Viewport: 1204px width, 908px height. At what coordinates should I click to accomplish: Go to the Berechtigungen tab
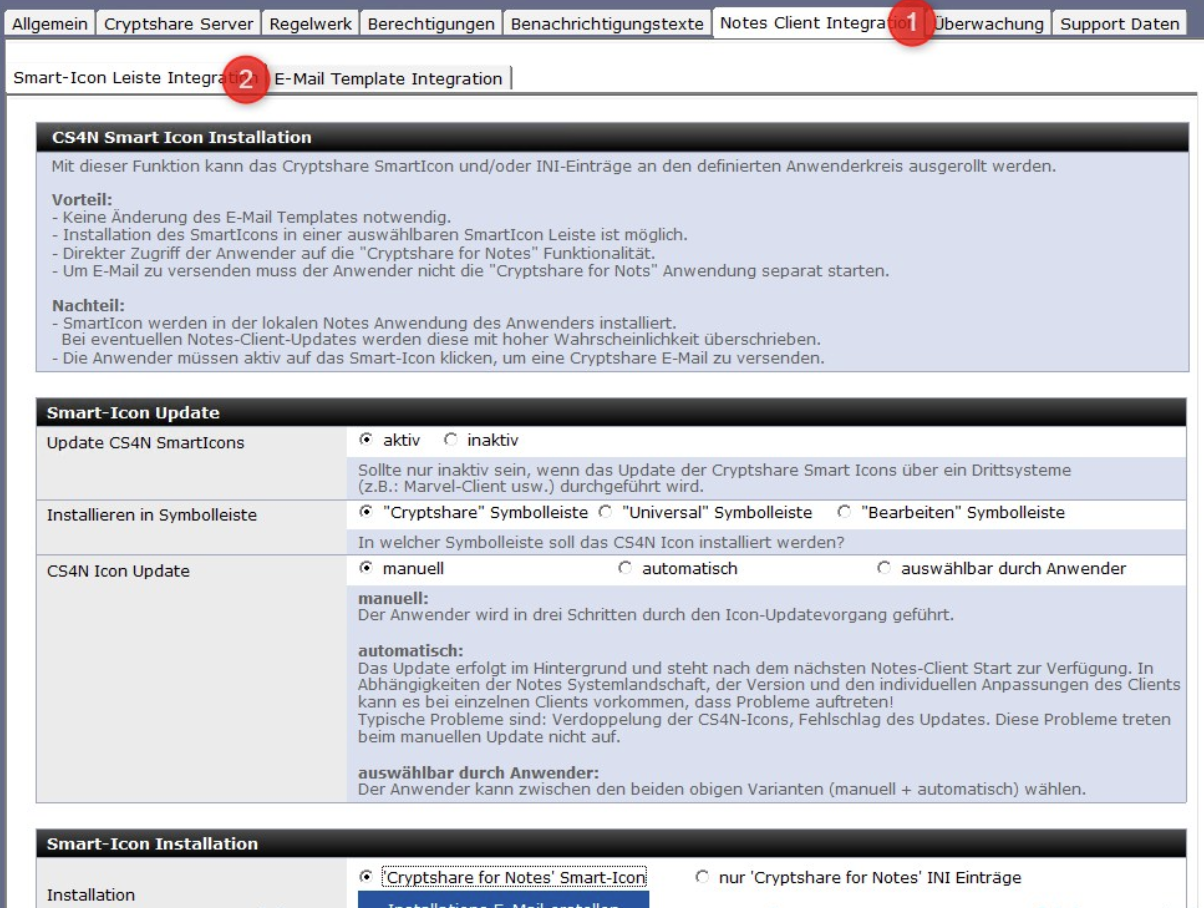(x=431, y=23)
